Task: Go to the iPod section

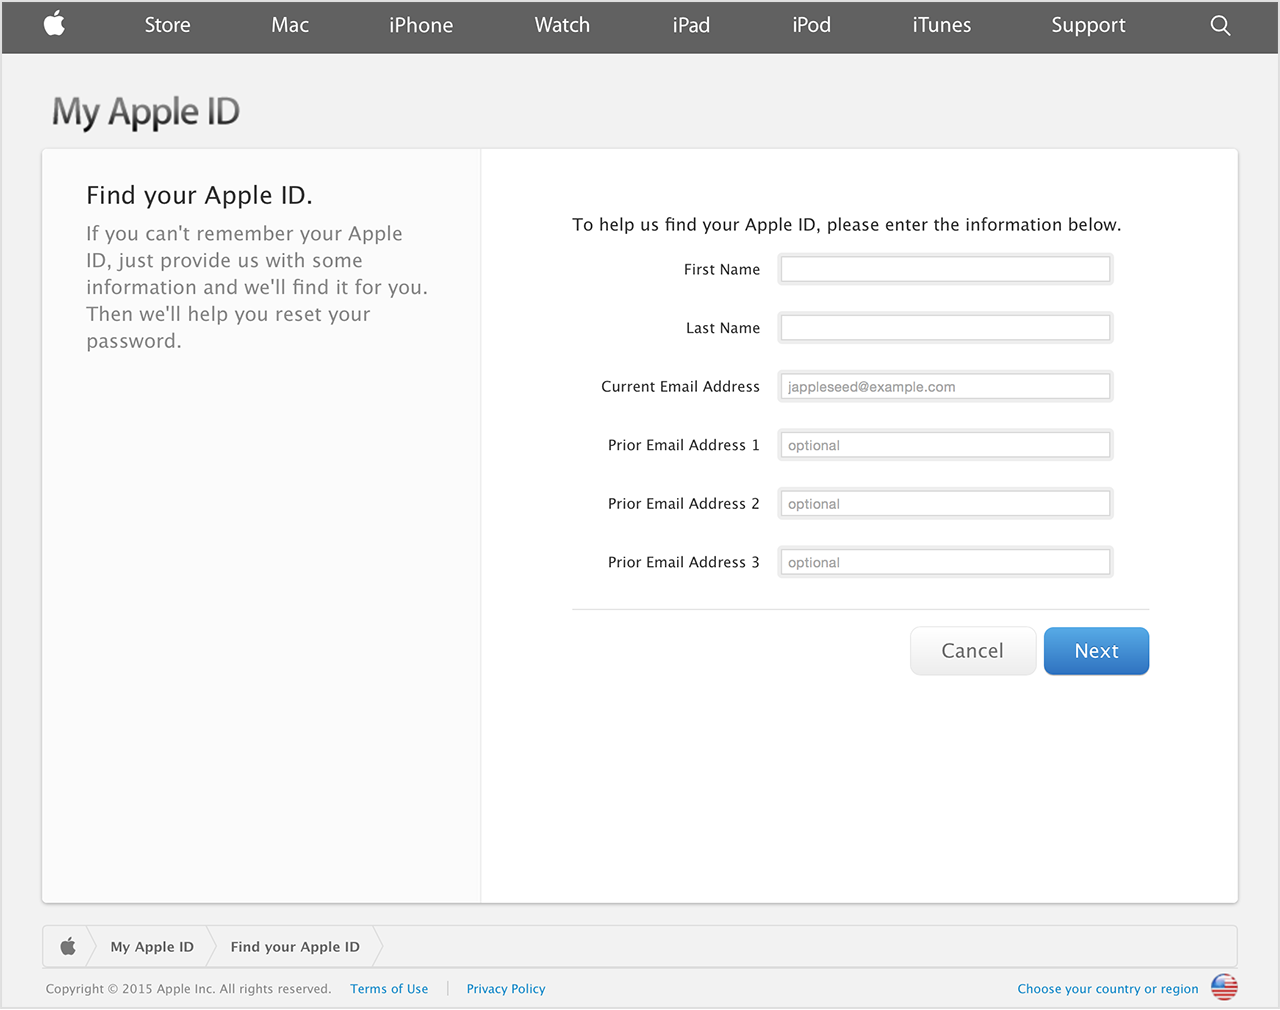Action: coord(811,25)
